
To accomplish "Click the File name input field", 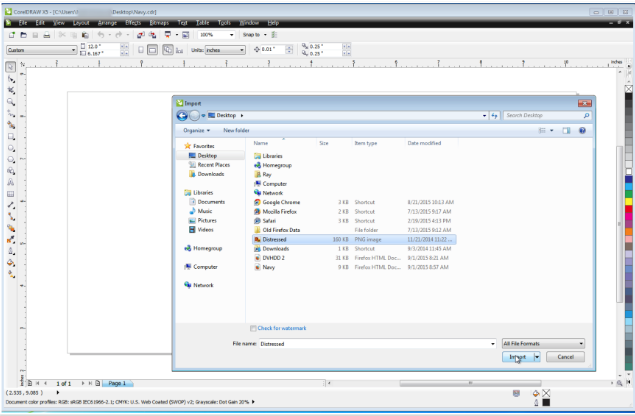I will coord(375,343).
